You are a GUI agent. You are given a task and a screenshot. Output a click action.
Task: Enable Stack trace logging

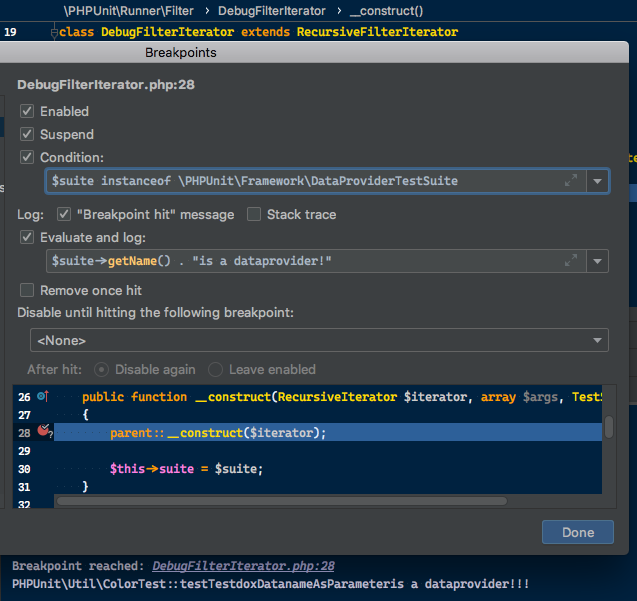click(254, 214)
